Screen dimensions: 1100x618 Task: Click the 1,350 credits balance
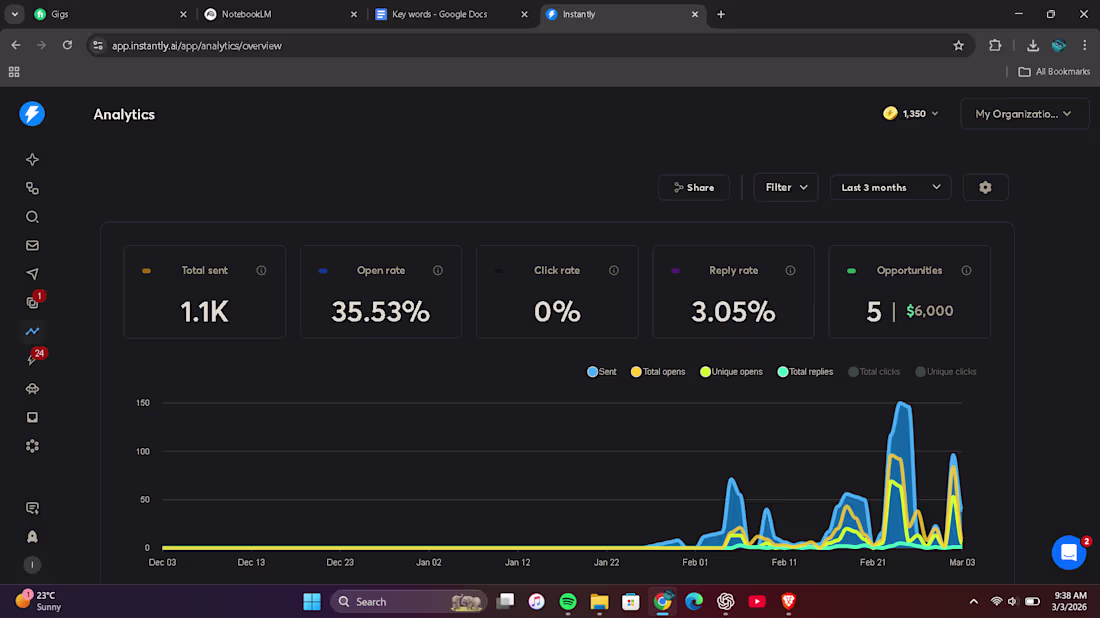(x=911, y=114)
